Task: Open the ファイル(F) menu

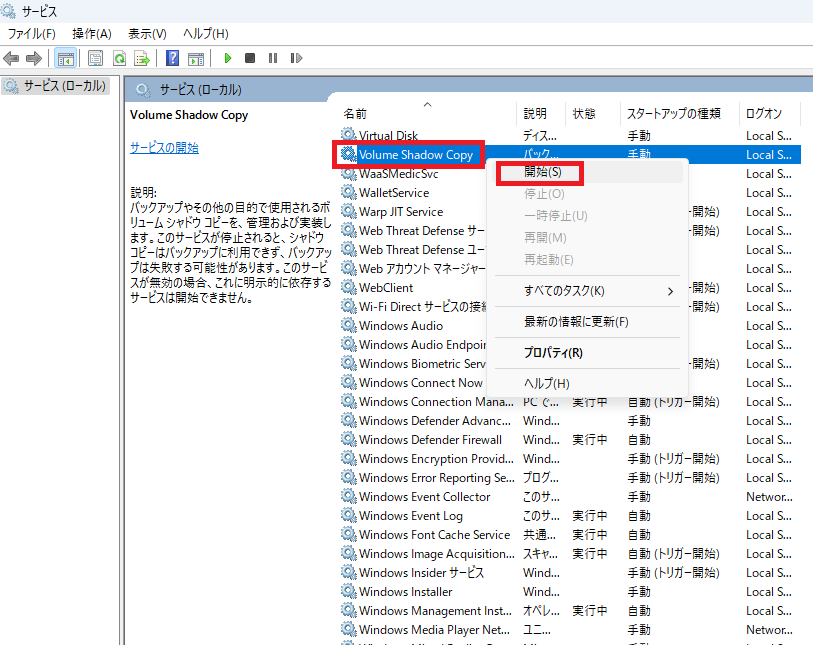Action: pos(32,34)
